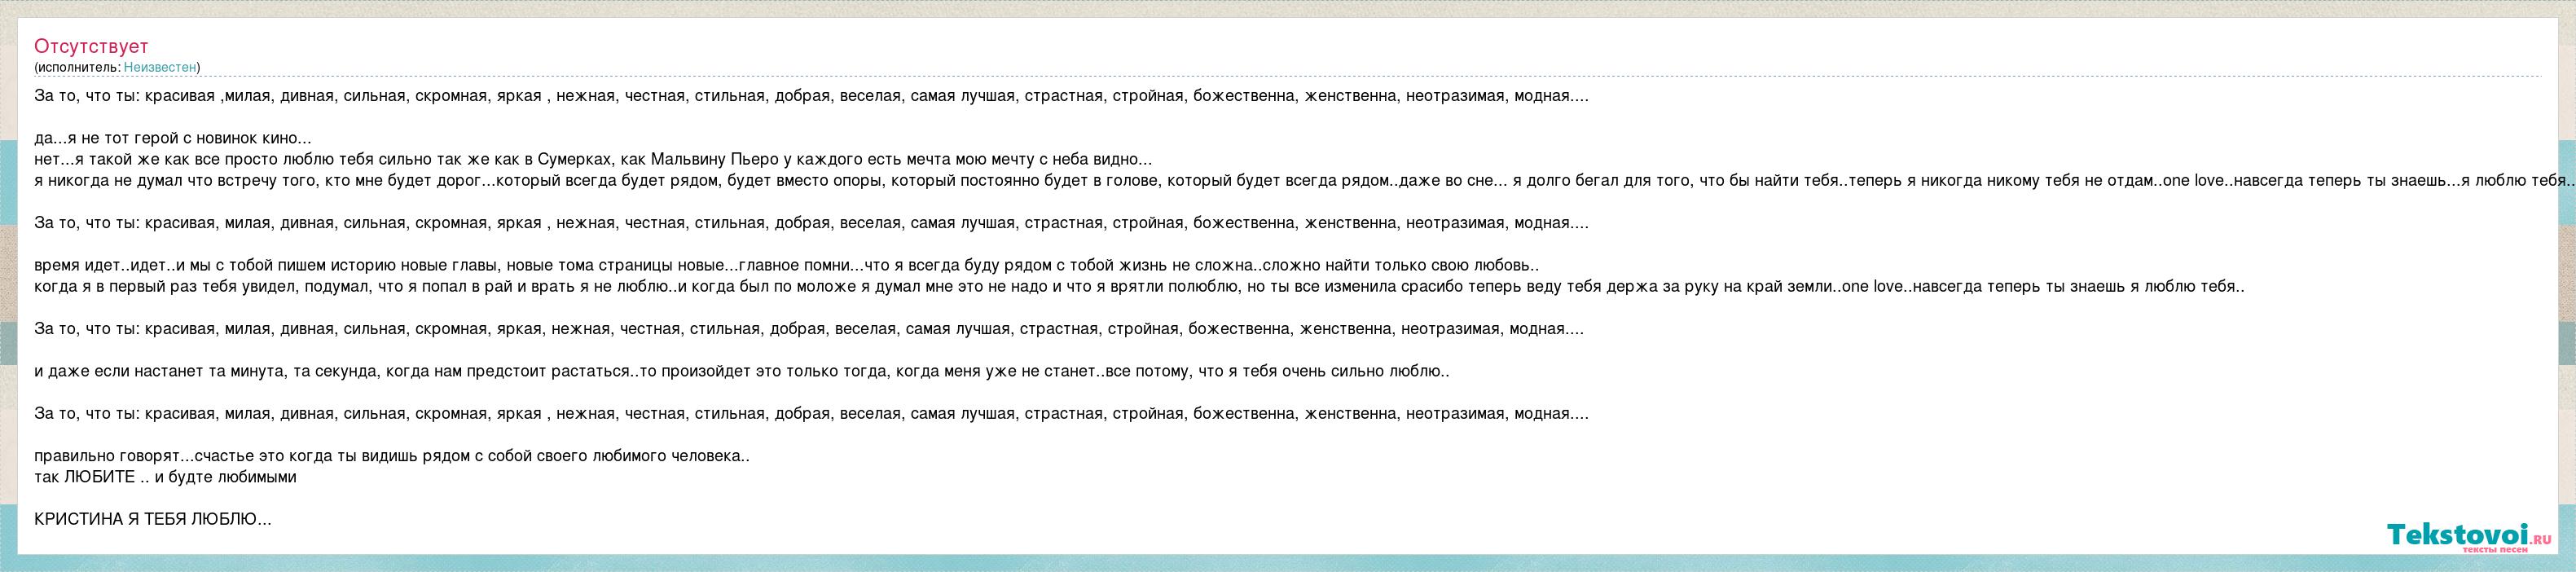Click the line starting 'и даже если настанет та минута'

point(742,372)
